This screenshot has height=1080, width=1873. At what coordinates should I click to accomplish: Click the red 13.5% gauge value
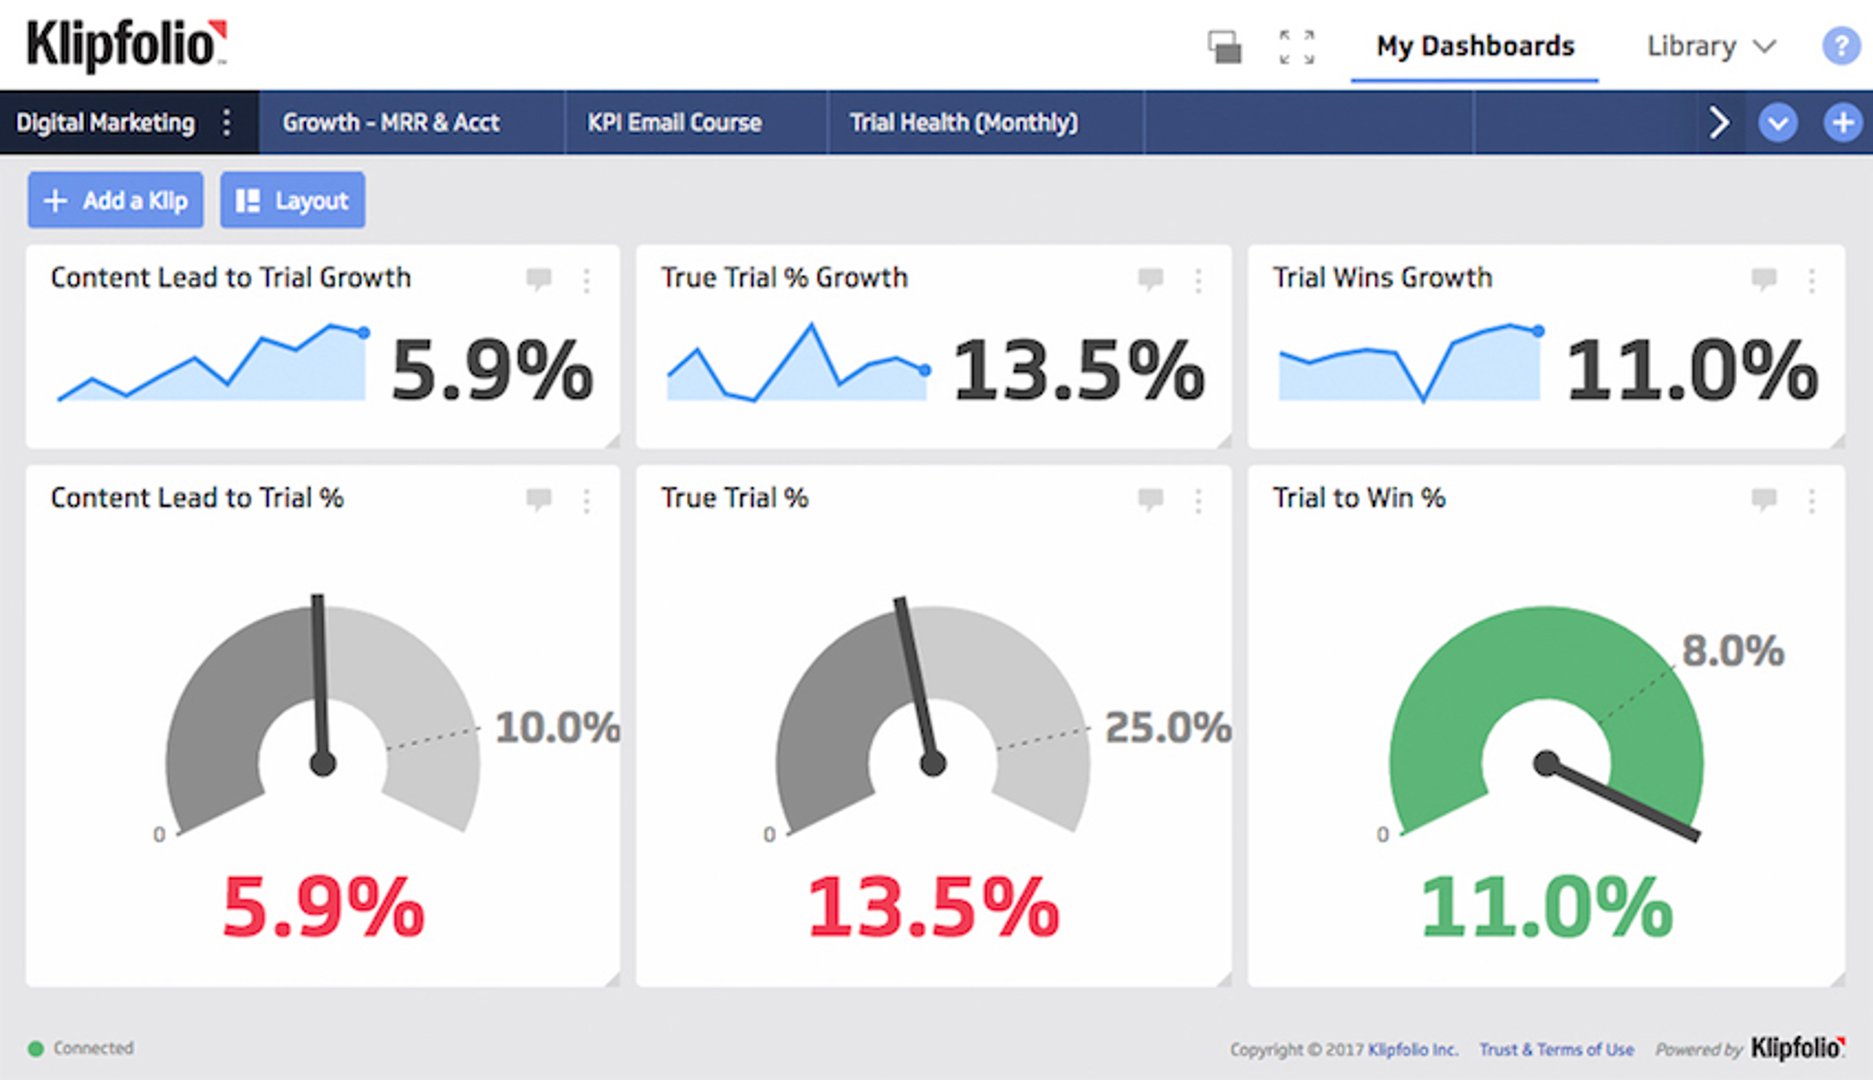tap(932, 907)
